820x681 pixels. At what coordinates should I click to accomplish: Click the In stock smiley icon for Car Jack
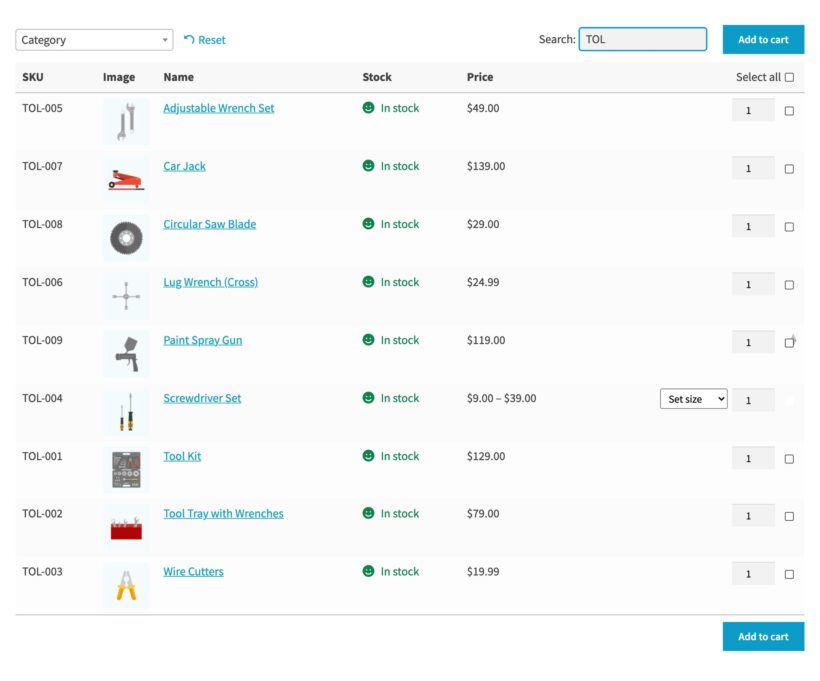(x=368, y=166)
